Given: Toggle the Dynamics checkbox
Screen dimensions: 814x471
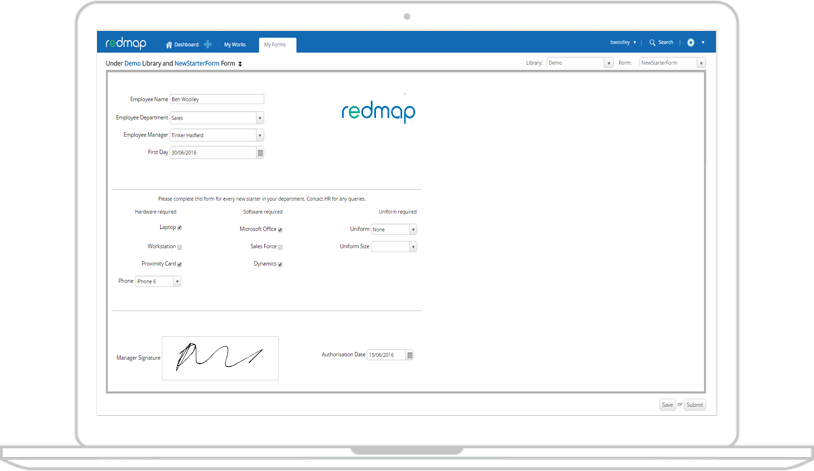Looking at the screenshot, I should [280, 264].
